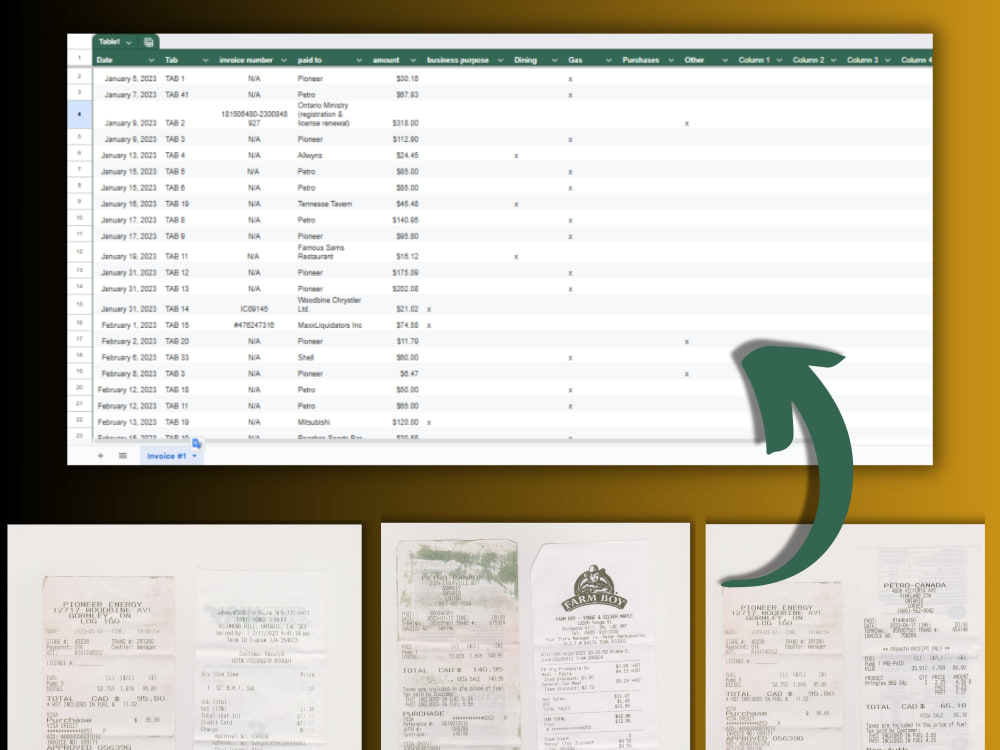Select the cell January 5, 2023

click(x=130, y=78)
